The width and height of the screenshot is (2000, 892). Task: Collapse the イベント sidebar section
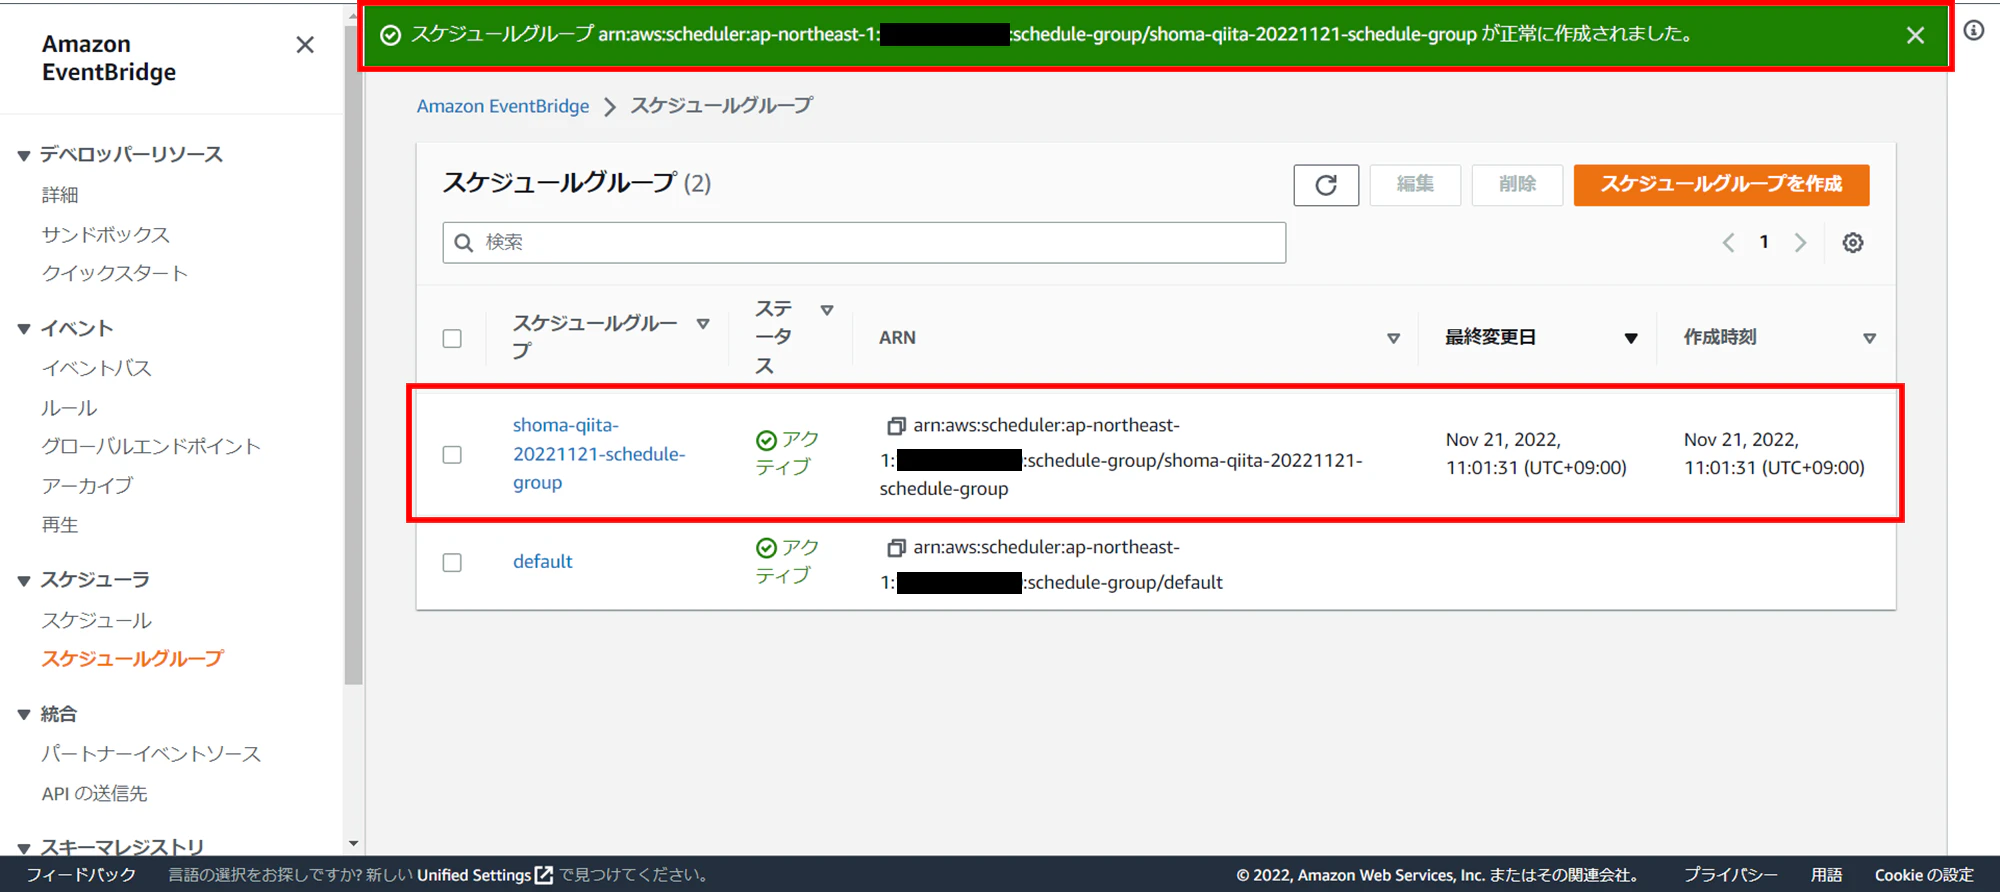click(24, 329)
